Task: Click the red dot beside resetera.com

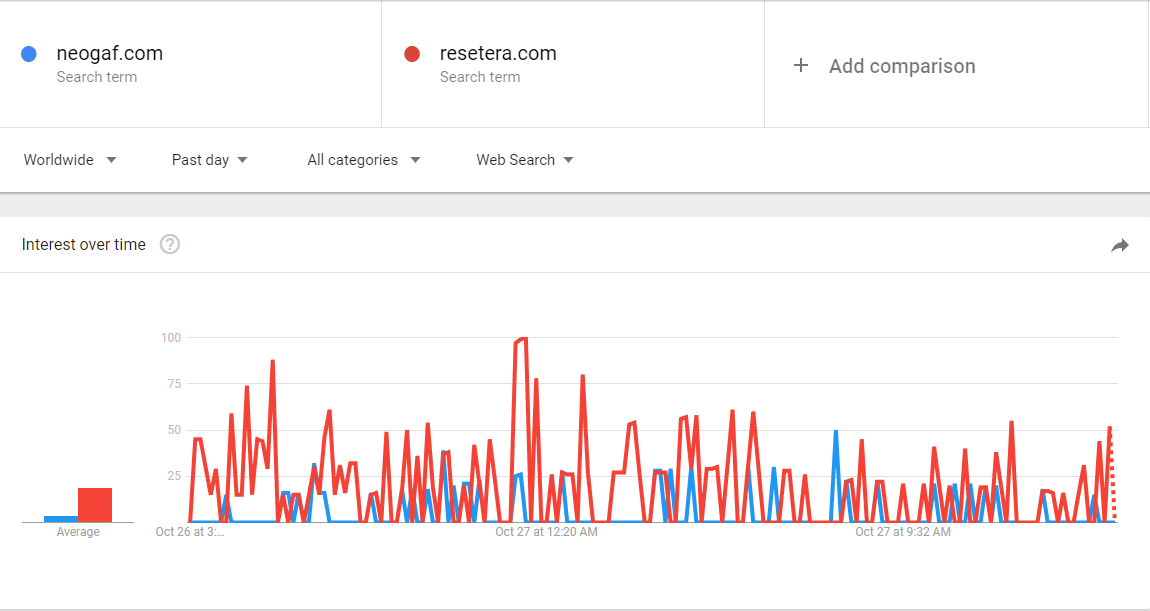Action: 411,54
